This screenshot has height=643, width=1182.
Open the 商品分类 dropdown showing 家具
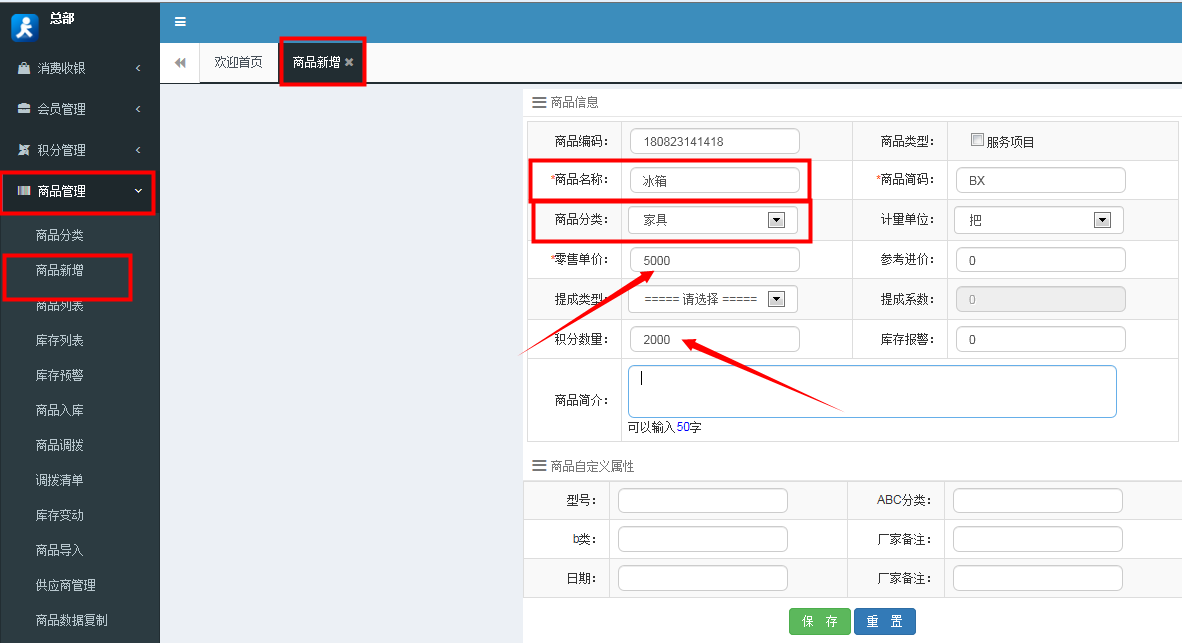(x=777, y=219)
